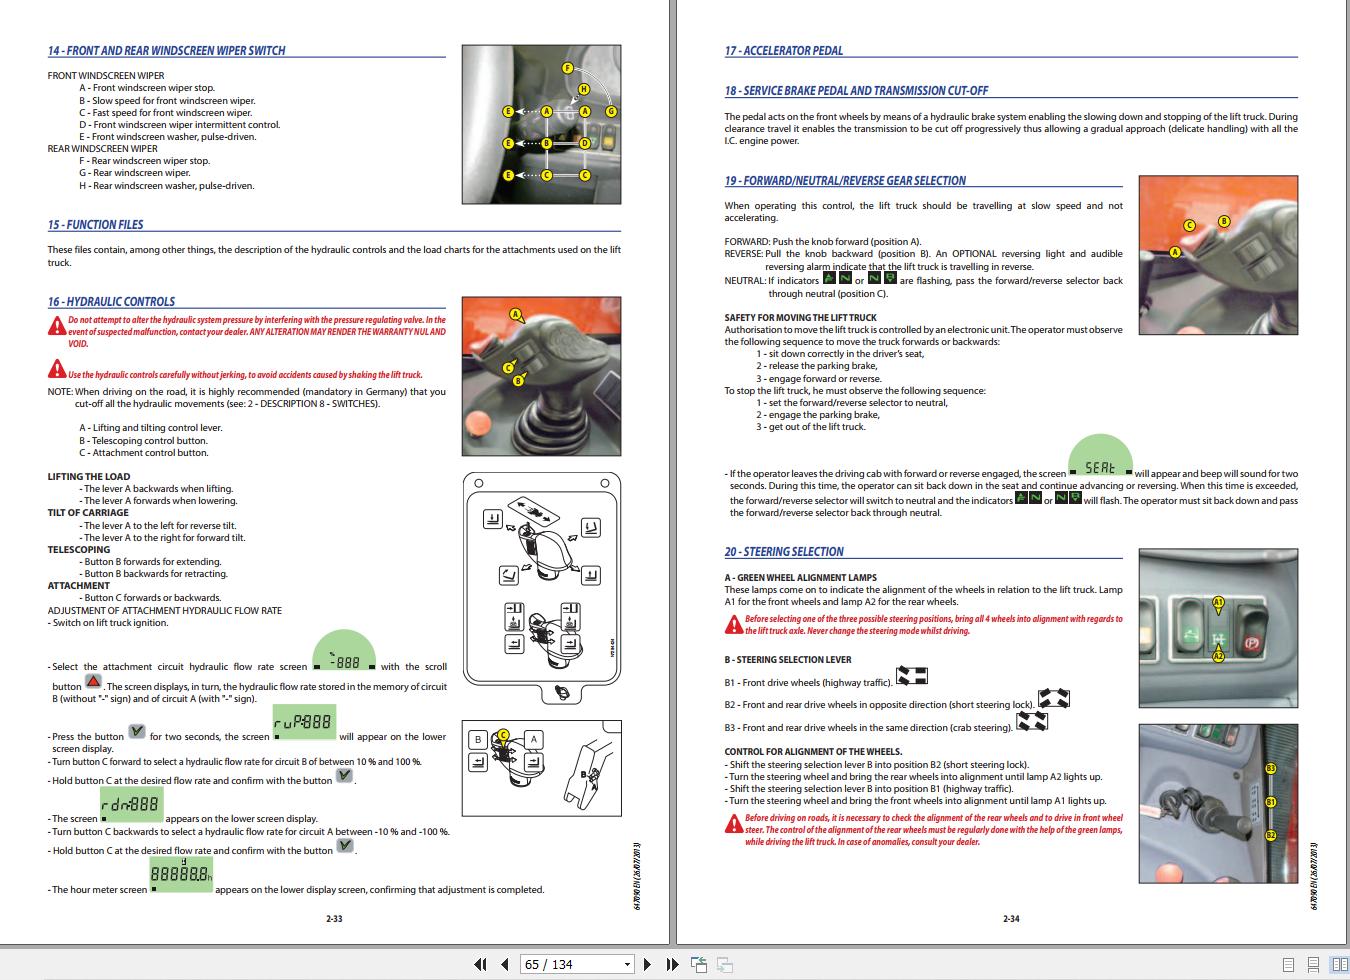The image size is (1350, 980).
Task: Click the warning icon beside 'Before driving on roads'
Action: (x=733, y=822)
